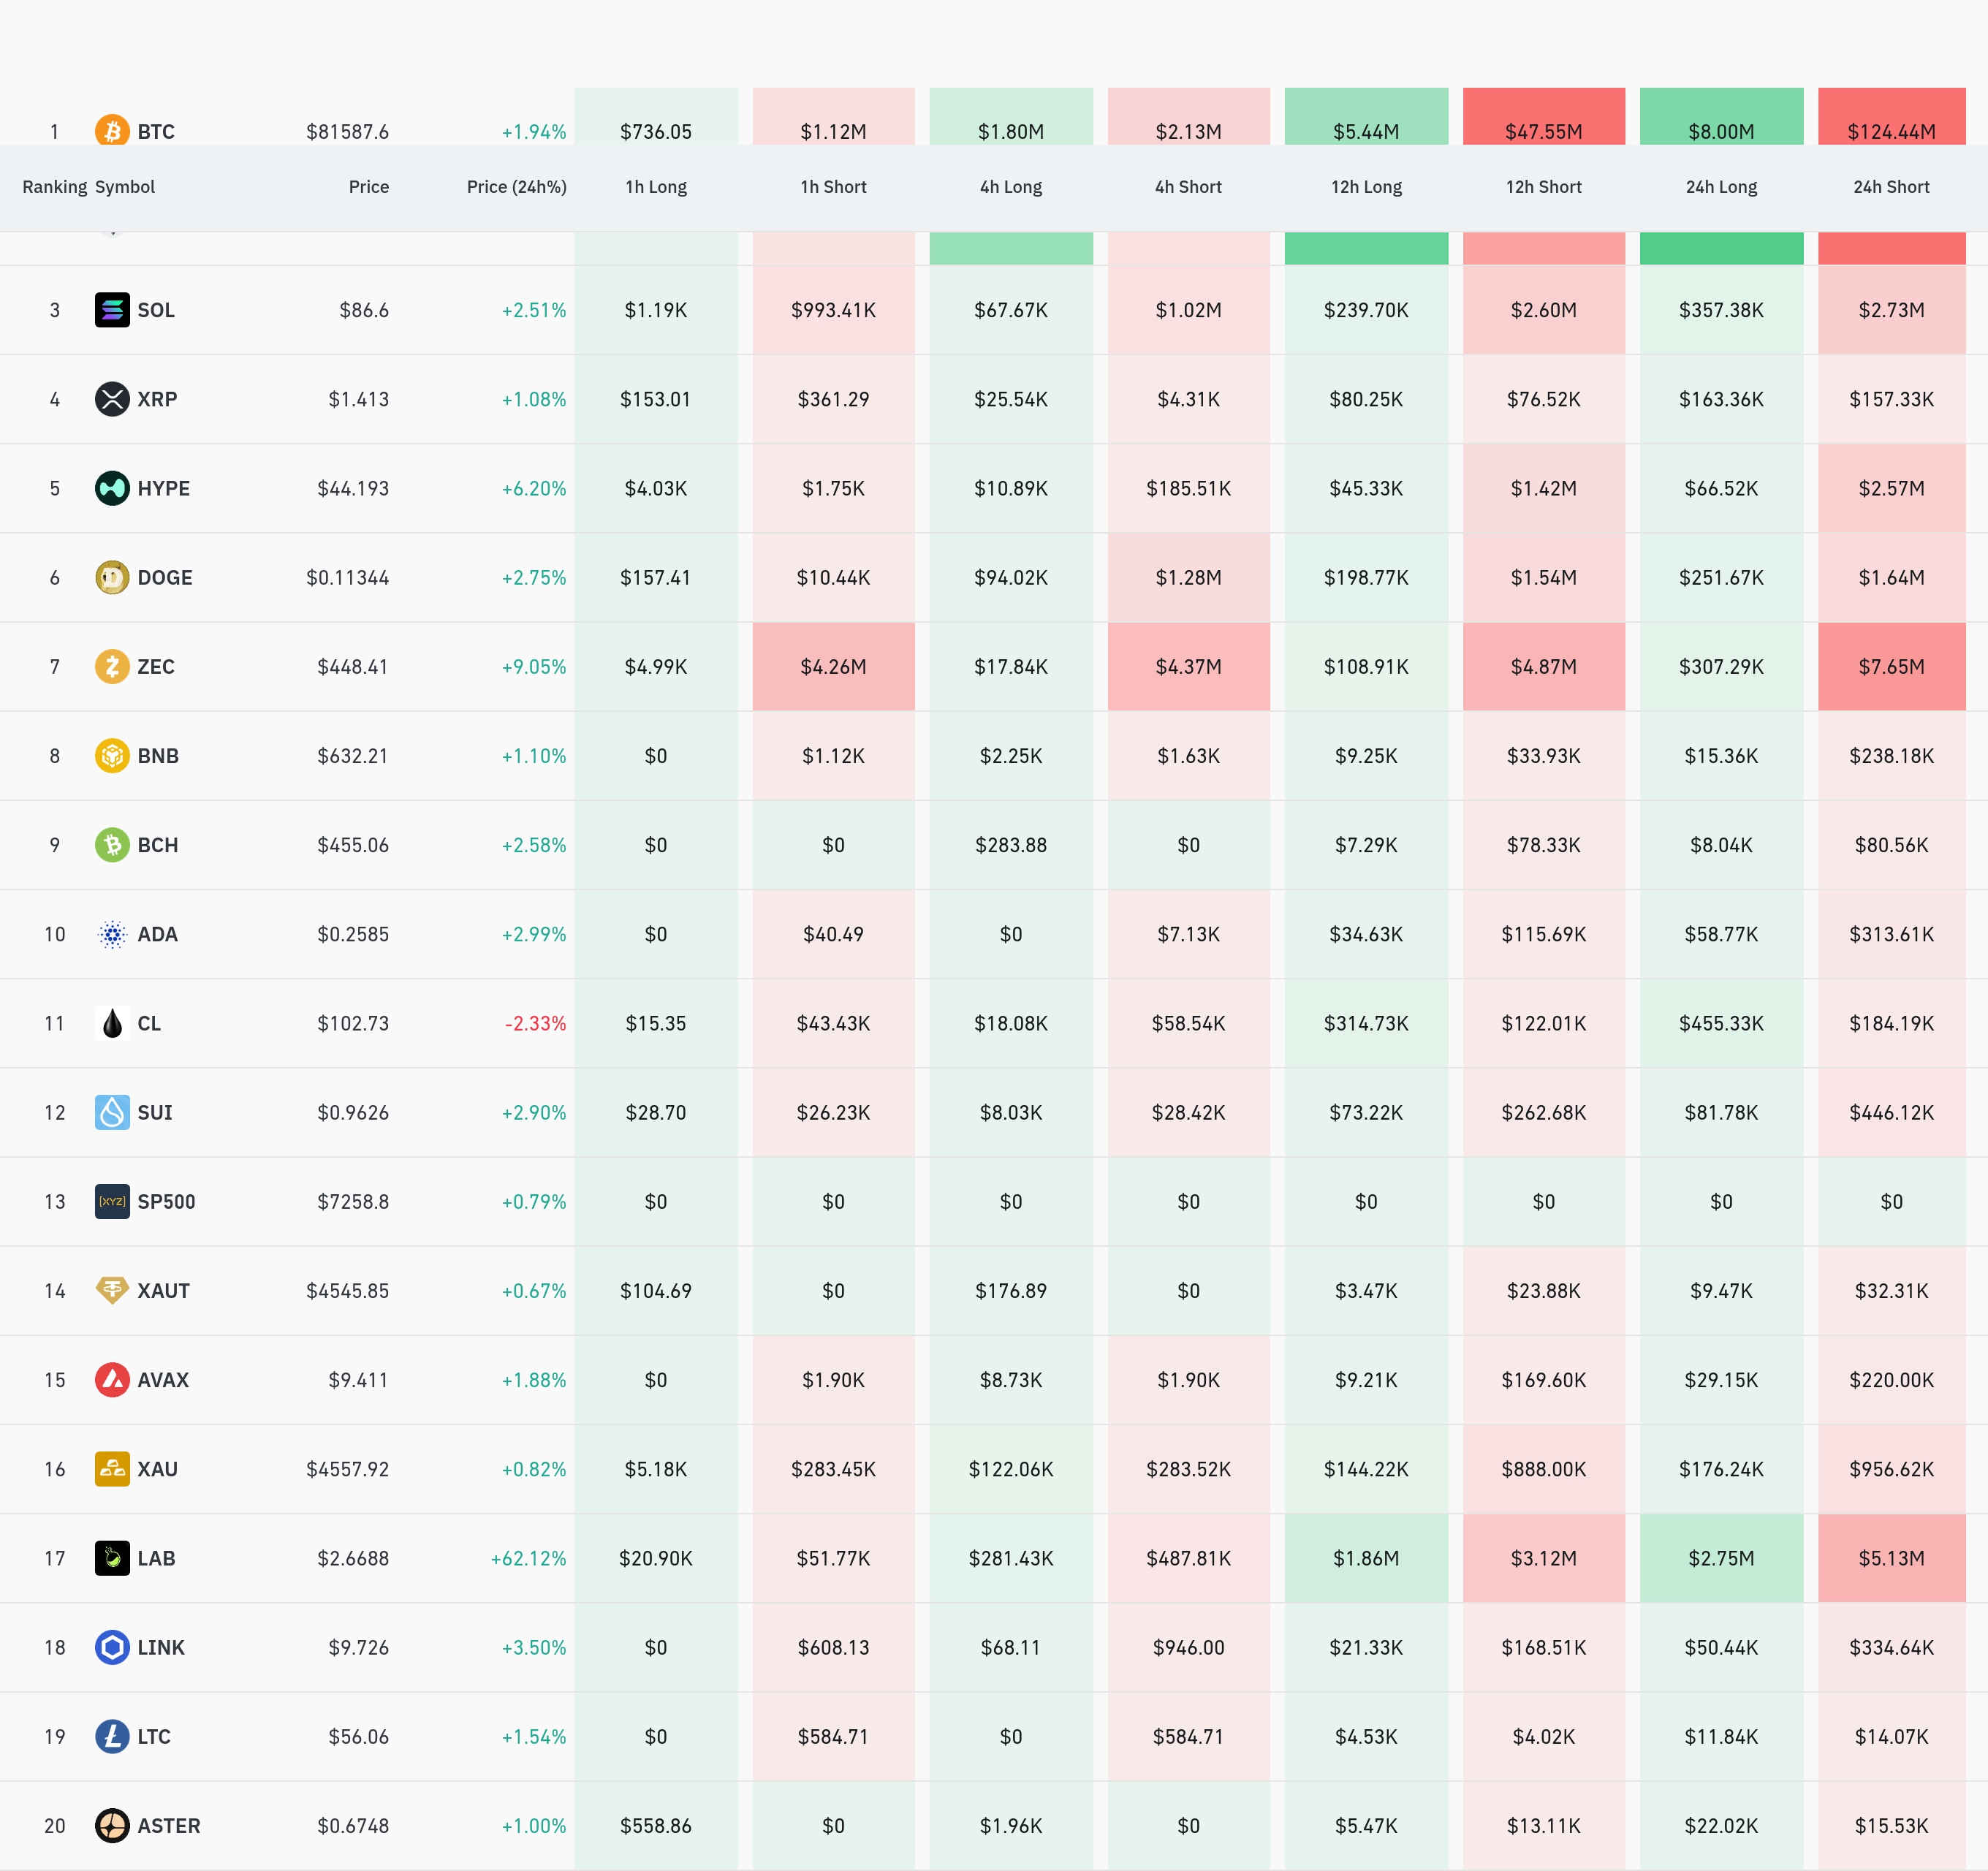
Task: Sort by 4h Short column header
Action: [x=1188, y=187]
